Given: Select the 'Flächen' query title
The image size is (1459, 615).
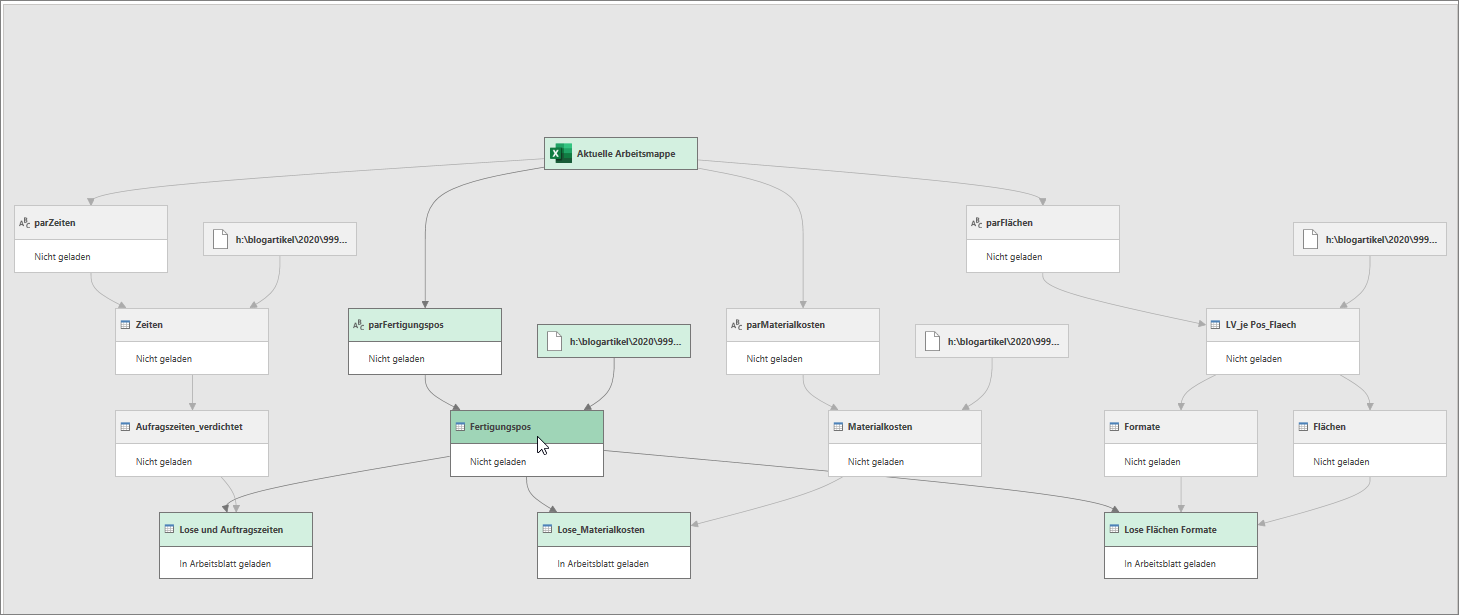Looking at the screenshot, I should coord(1330,427).
